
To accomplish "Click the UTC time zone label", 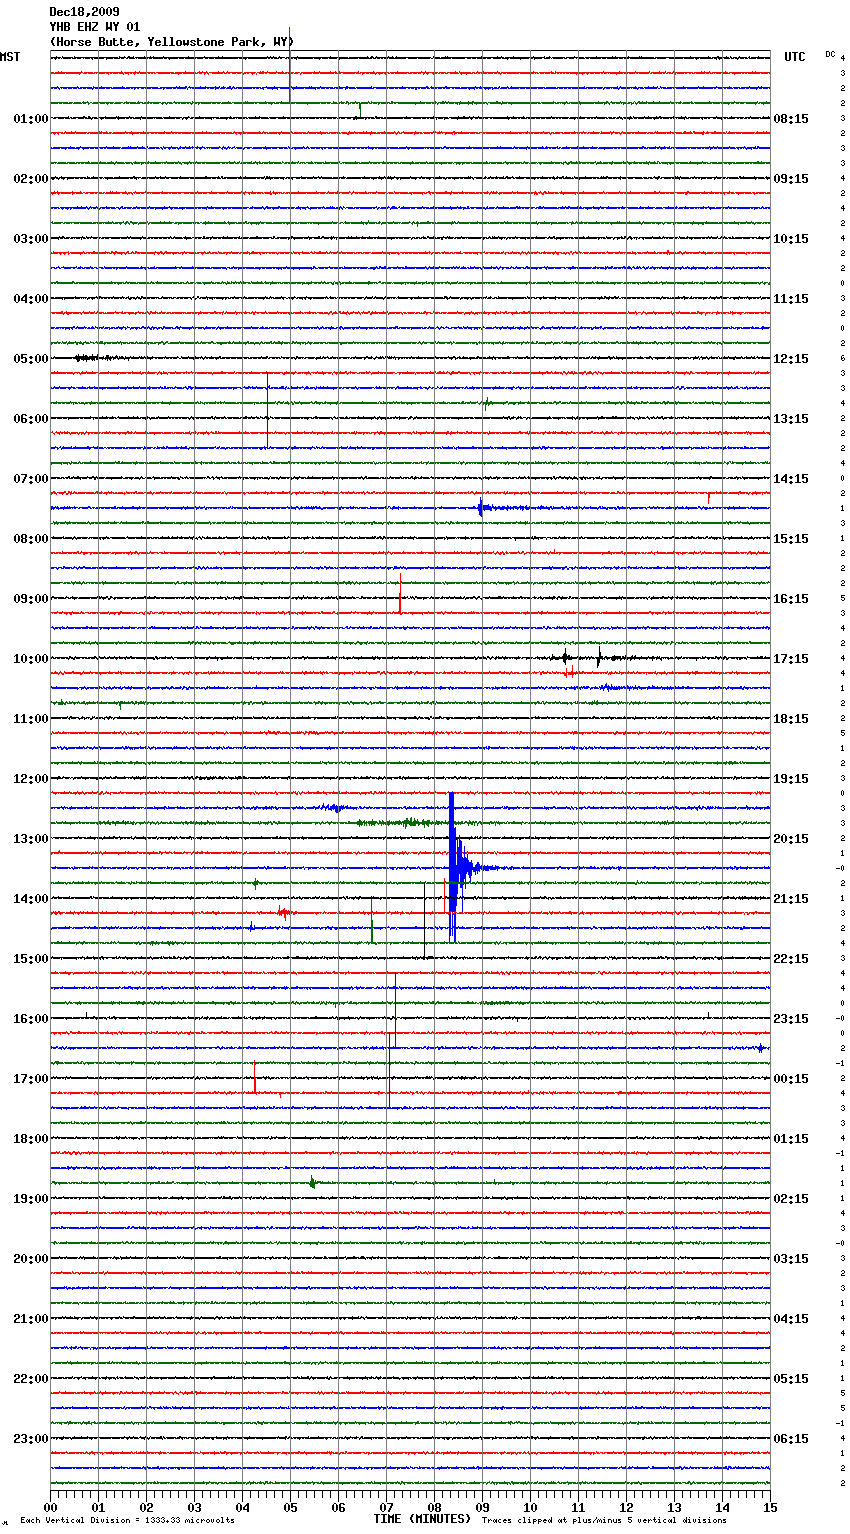I will click(x=795, y=57).
